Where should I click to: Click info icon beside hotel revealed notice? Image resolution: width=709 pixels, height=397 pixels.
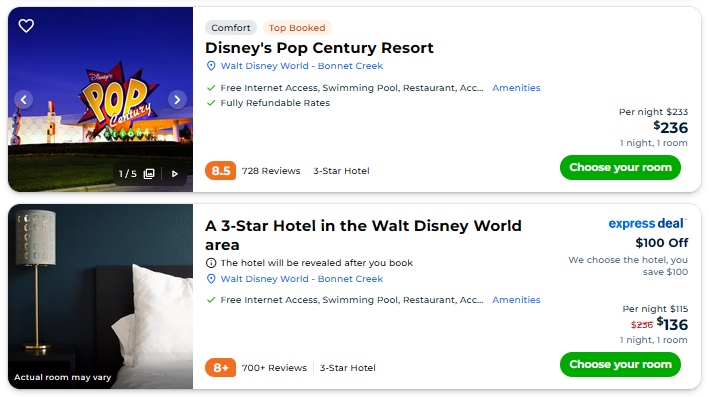pyautogui.click(x=211, y=263)
